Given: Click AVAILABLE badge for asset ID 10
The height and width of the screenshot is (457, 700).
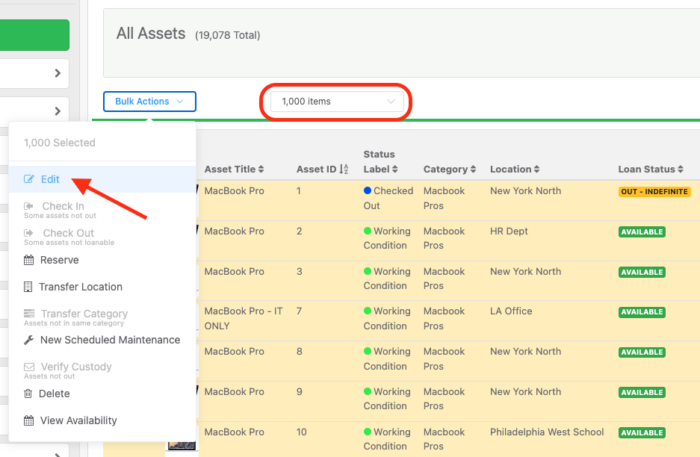Looking at the screenshot, I should pos(642,432).
